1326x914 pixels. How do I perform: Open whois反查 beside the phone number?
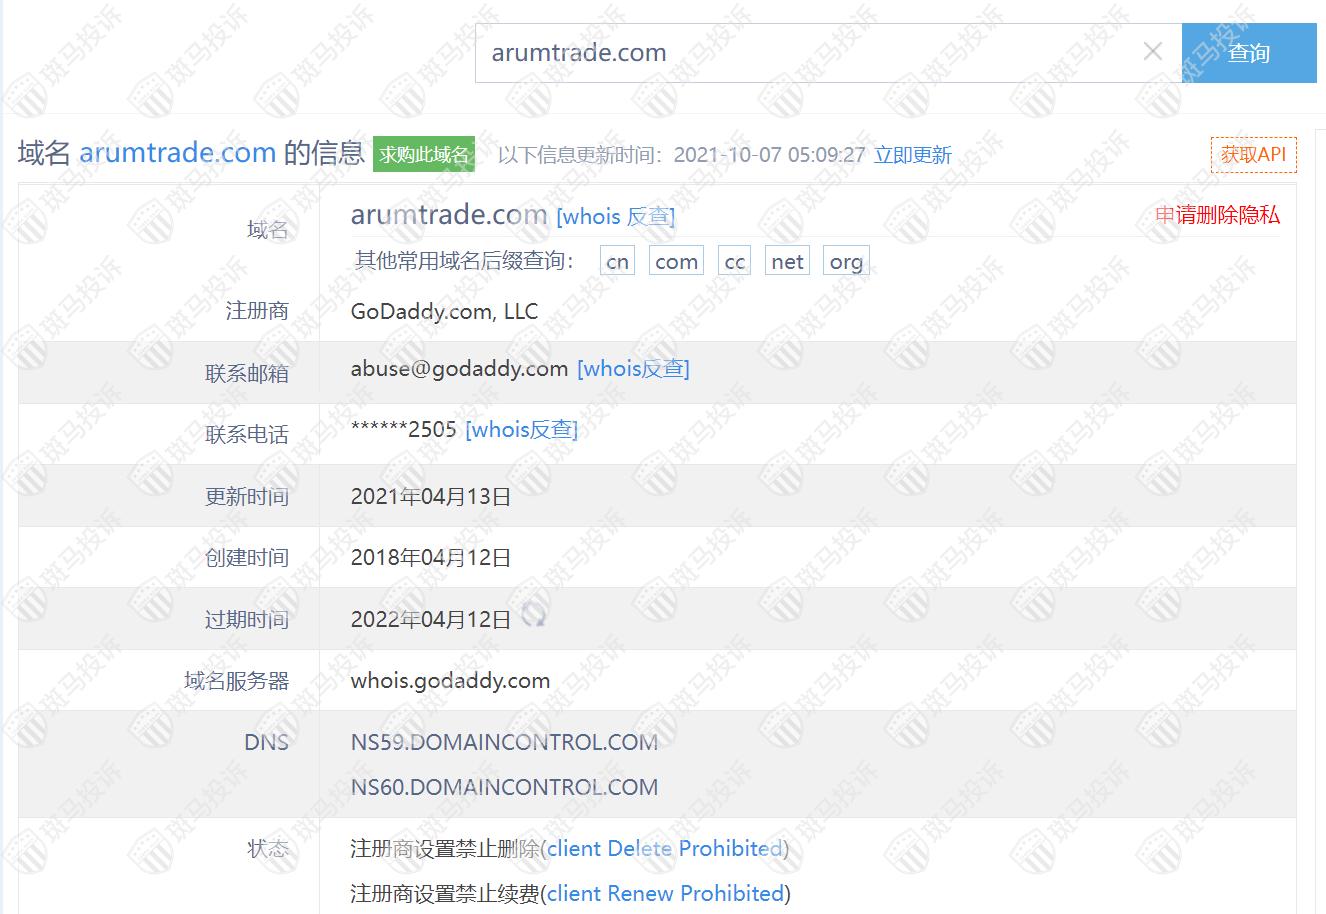coord(521,430)
